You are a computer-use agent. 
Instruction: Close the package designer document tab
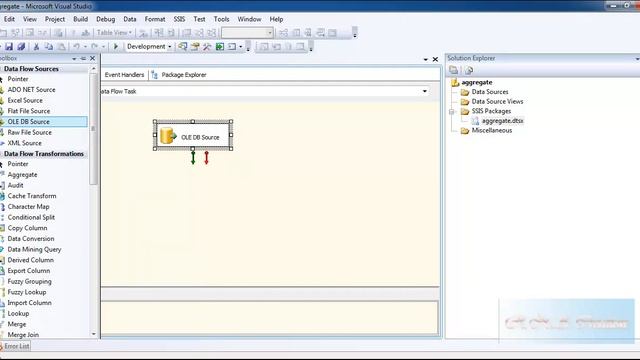(436, 60)
